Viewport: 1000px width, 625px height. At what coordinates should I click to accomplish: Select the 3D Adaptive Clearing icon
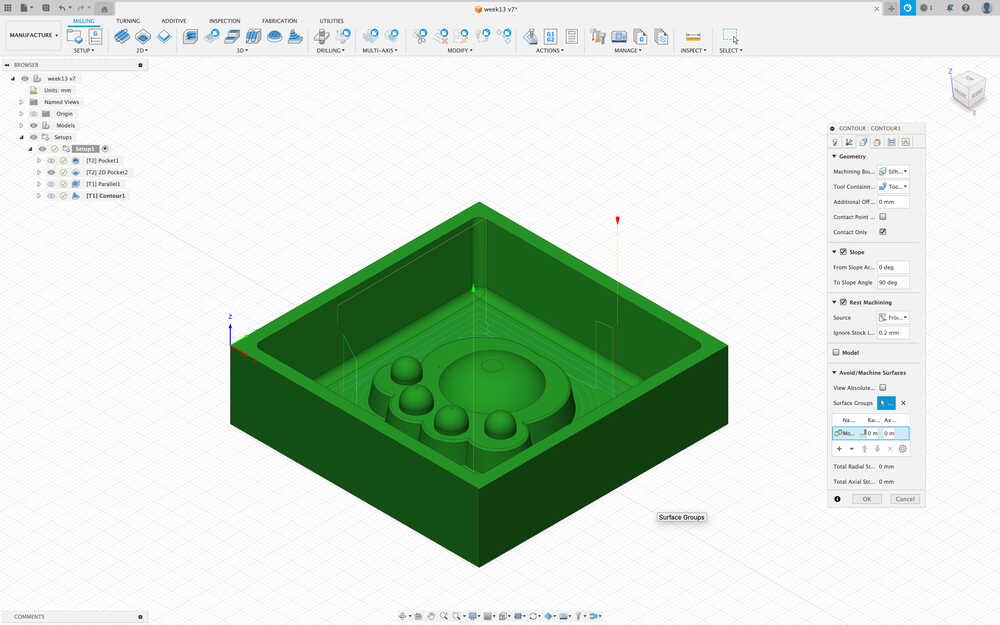tap(190, 36)
